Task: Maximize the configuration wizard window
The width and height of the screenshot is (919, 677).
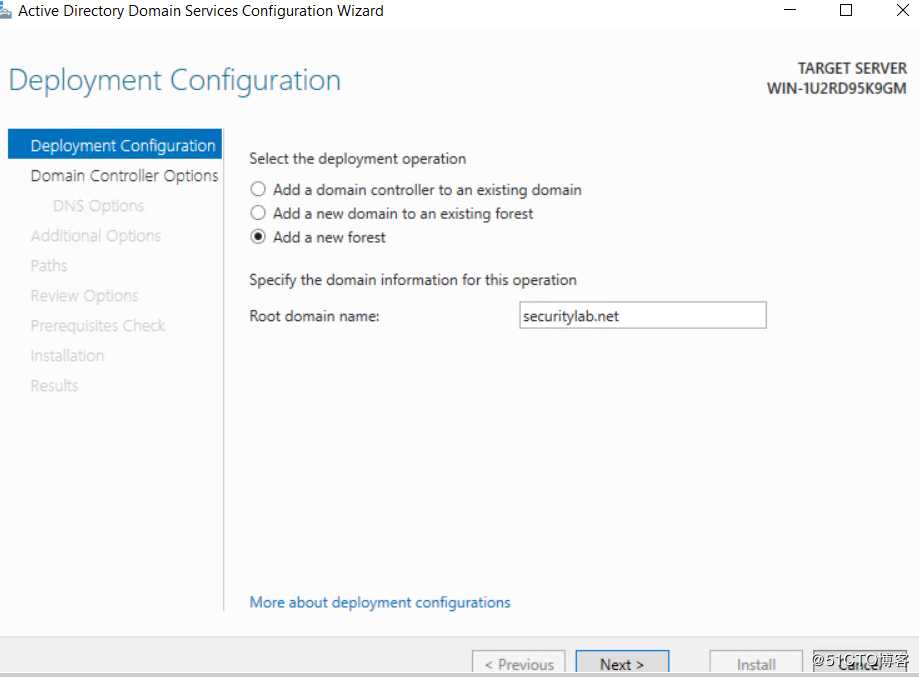Action: pyautogui.click(x=846, y=10)
